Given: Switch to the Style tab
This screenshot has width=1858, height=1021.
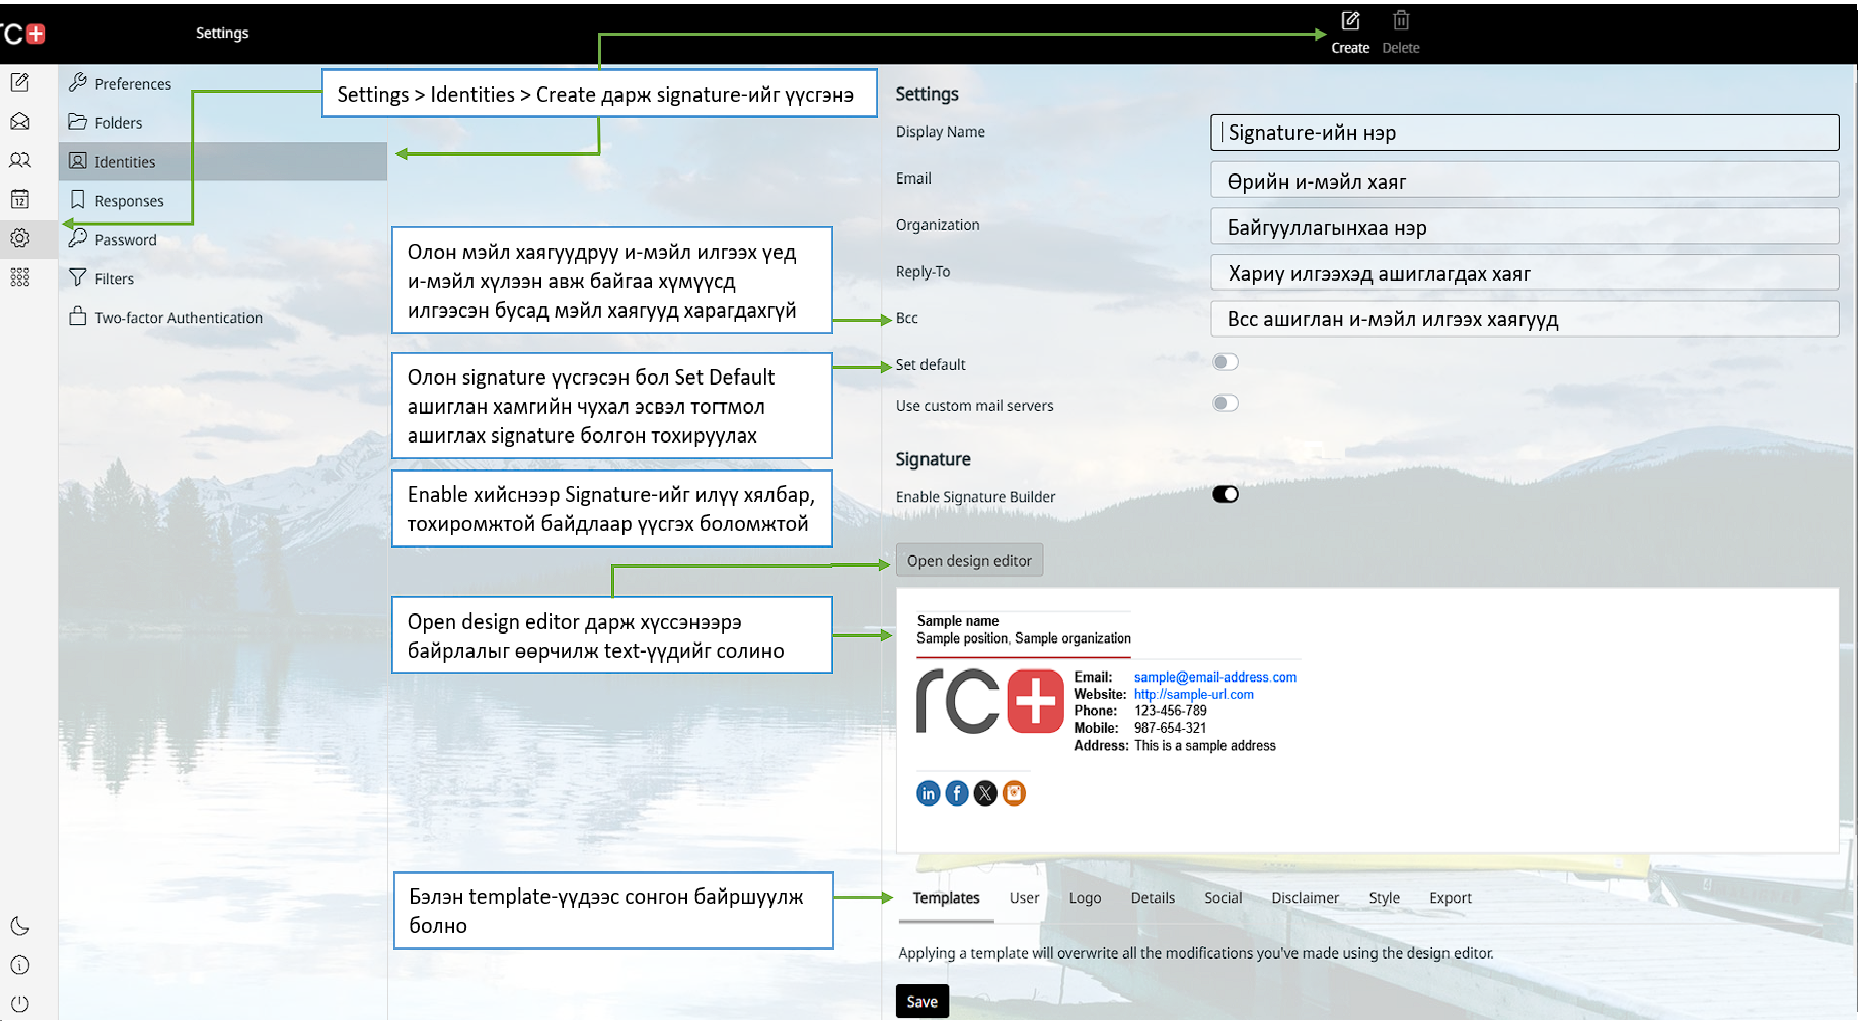Looking at the screenshot, I should [x=1384, y=898].
